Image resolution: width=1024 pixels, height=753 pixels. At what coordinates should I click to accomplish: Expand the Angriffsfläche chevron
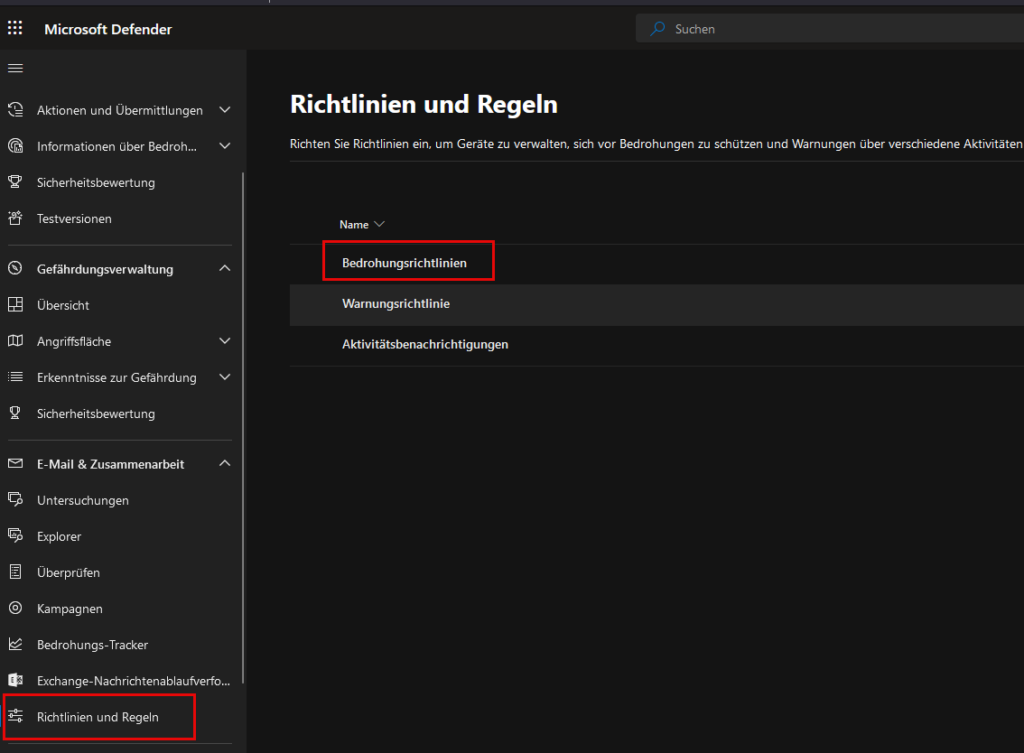(225, 340)
